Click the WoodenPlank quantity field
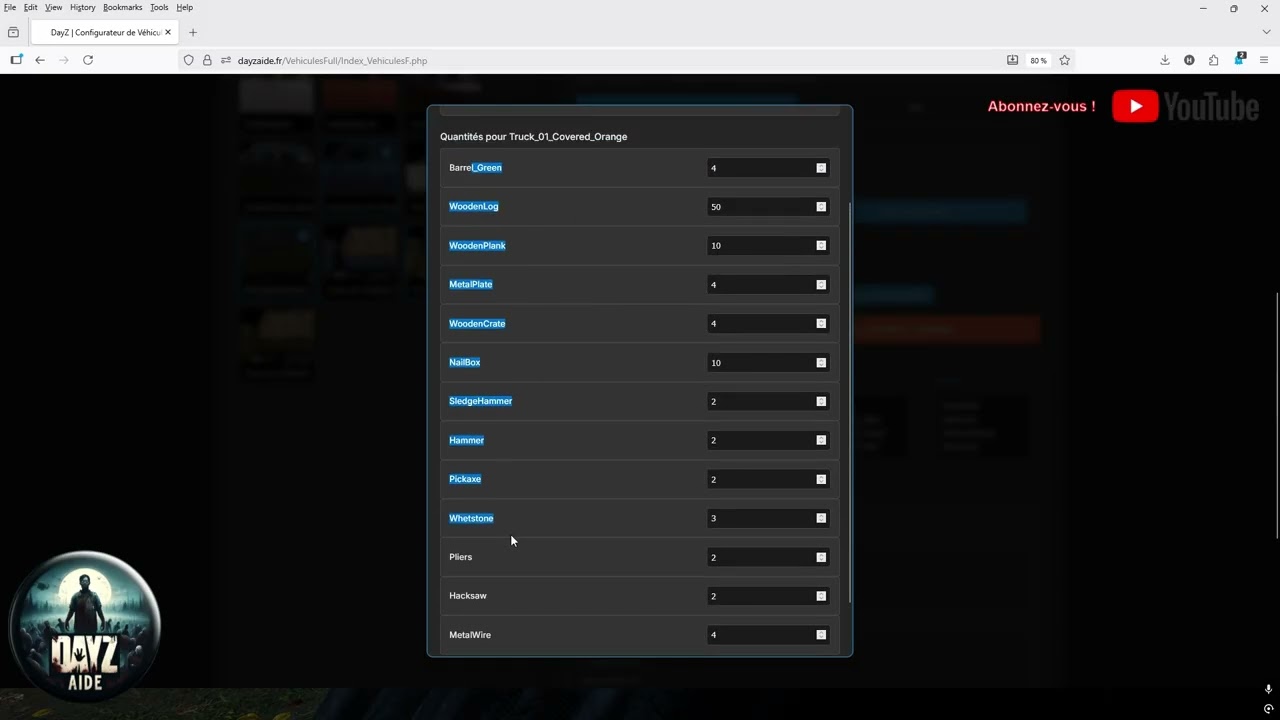Screen dimensions: 1280x720 point(768,246)
